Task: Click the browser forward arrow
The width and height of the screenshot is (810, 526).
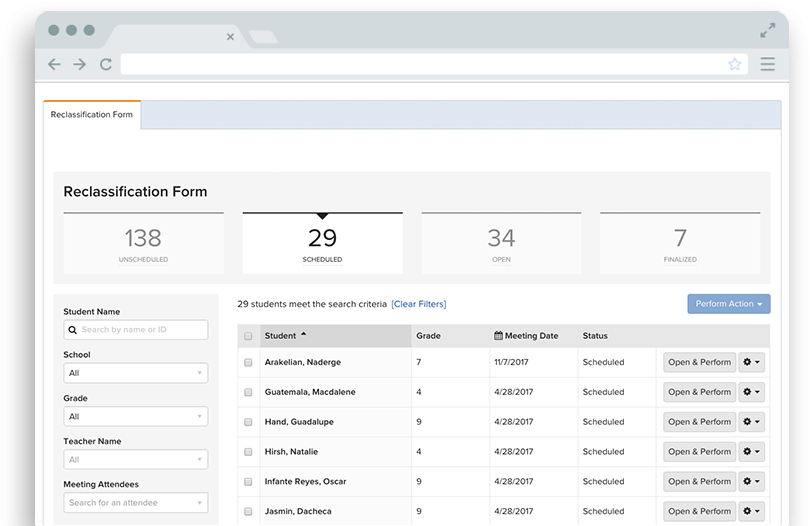Action: 80,64
